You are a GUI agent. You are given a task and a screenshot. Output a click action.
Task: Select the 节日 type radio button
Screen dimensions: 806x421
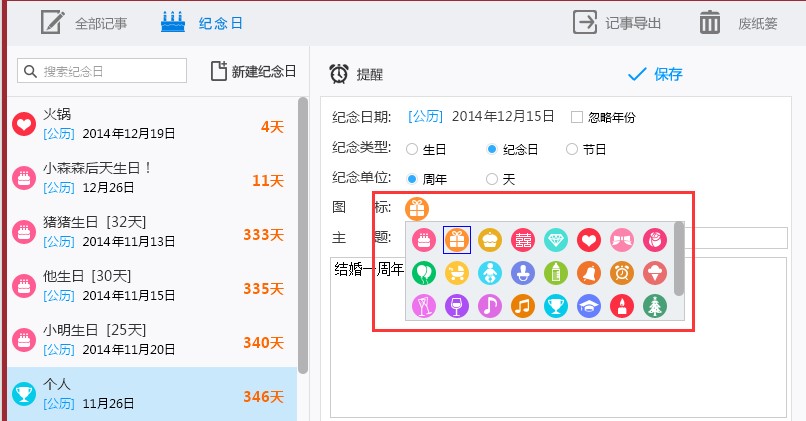(x=572, y=149)
